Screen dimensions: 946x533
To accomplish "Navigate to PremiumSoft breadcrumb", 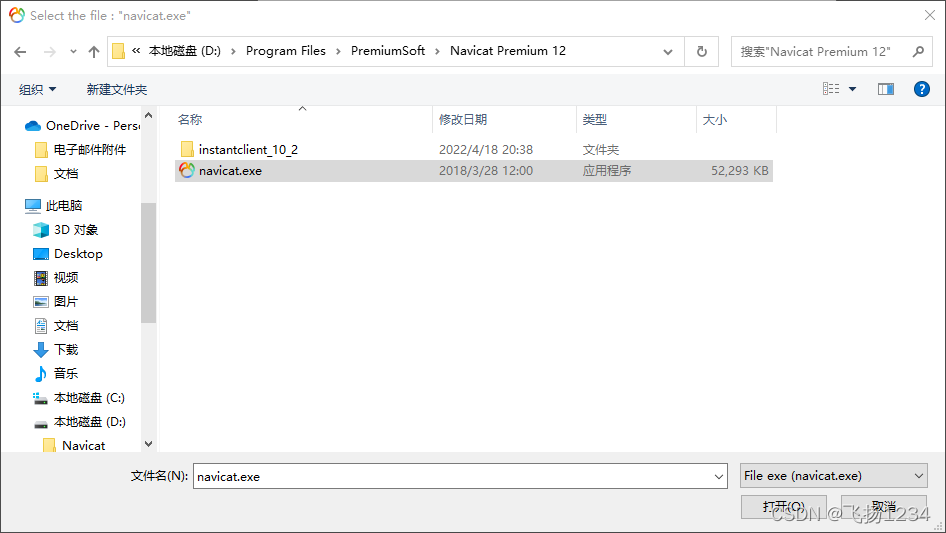I will coord(388,51).
